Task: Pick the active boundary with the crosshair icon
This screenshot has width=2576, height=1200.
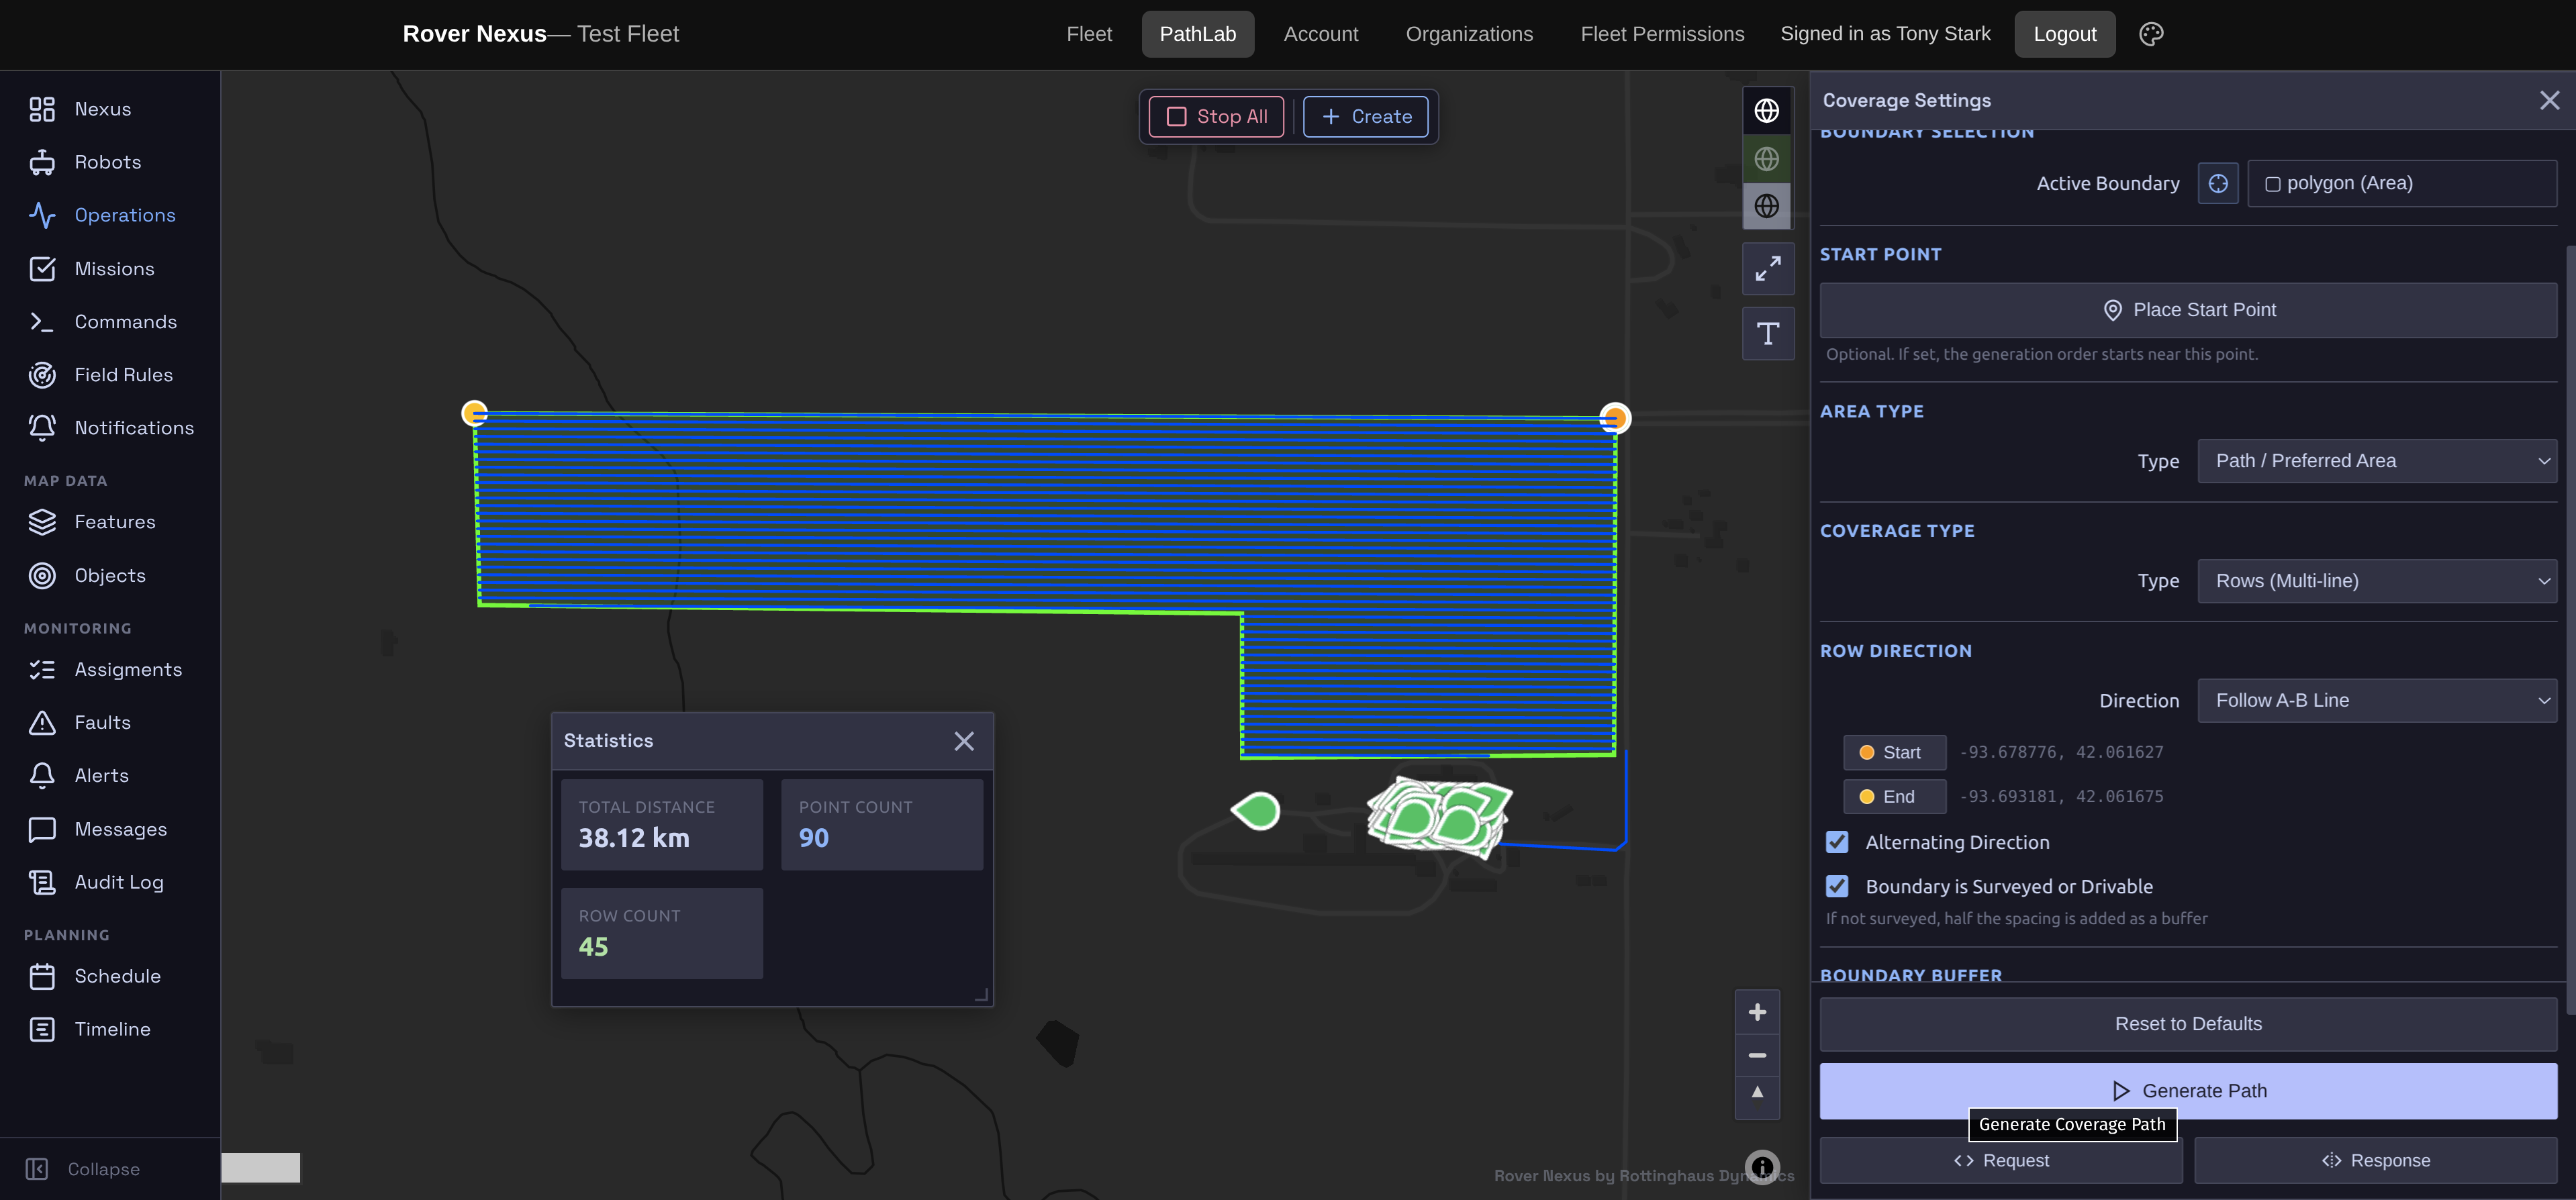Action: click(x=2218, y=184)
